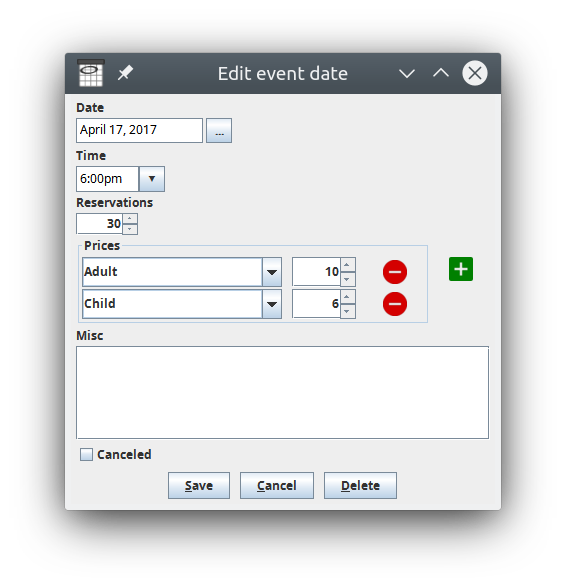
Task: Expand the Child price category dropdown
Action: pos(272,304)
